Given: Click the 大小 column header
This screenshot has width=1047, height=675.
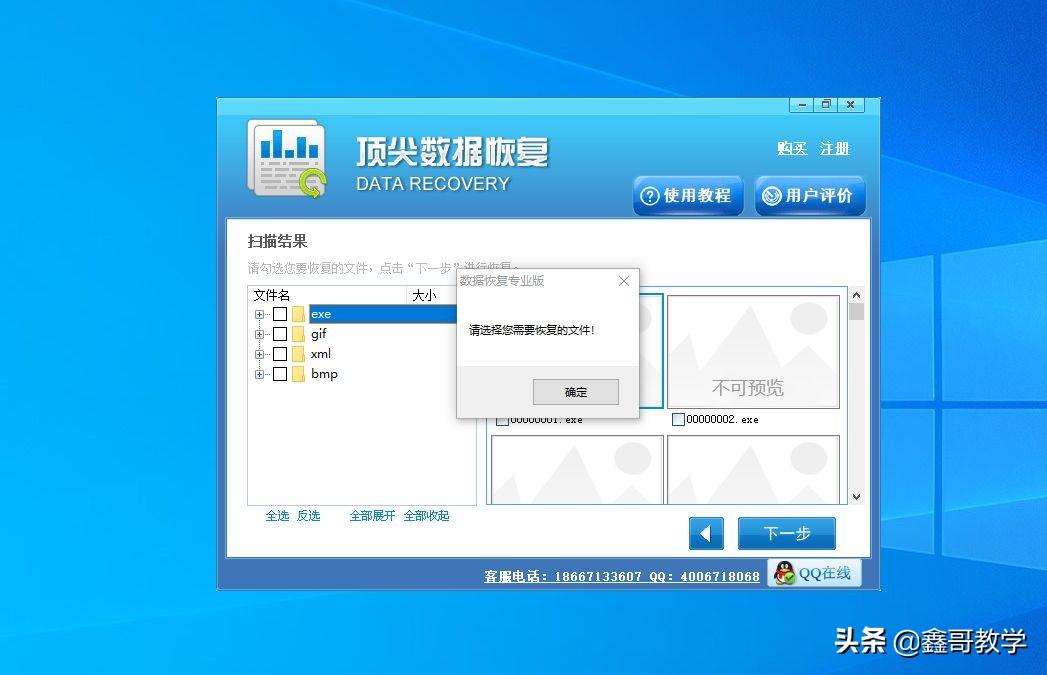Looking at the screenshot, I should [431, 295].
